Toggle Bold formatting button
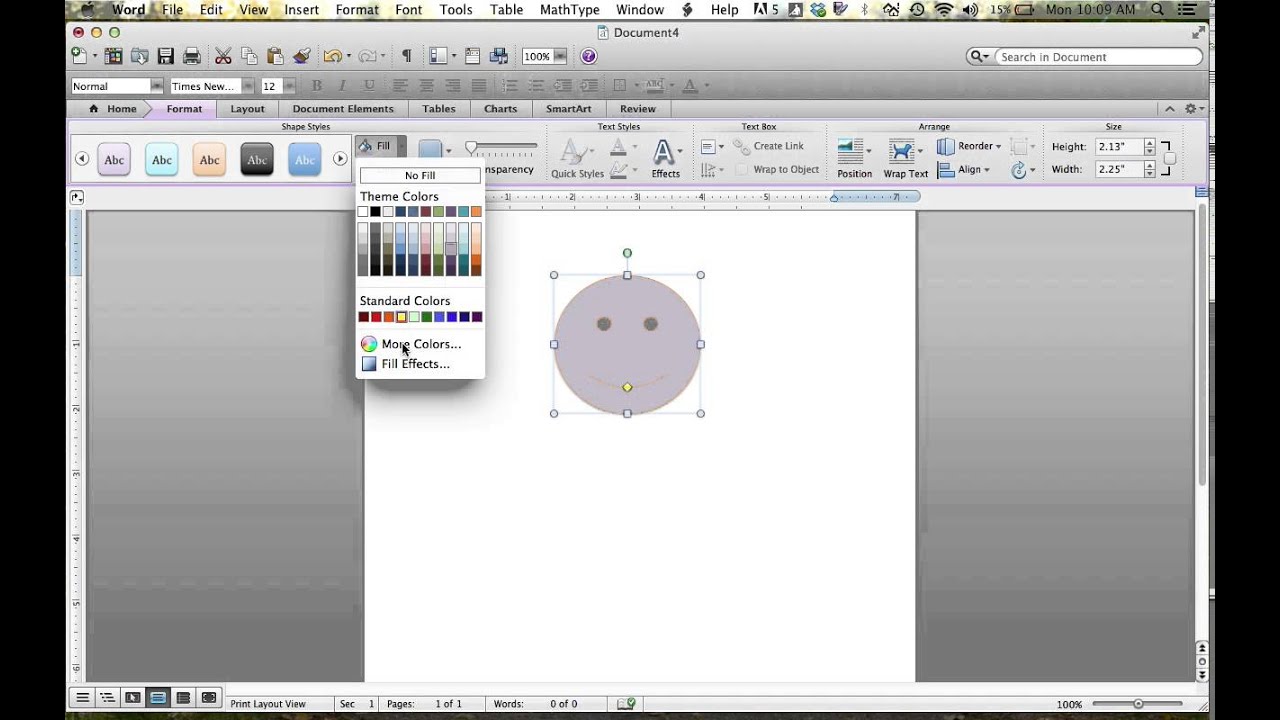This screenshot has width=1280, height=720. [317, 86]
